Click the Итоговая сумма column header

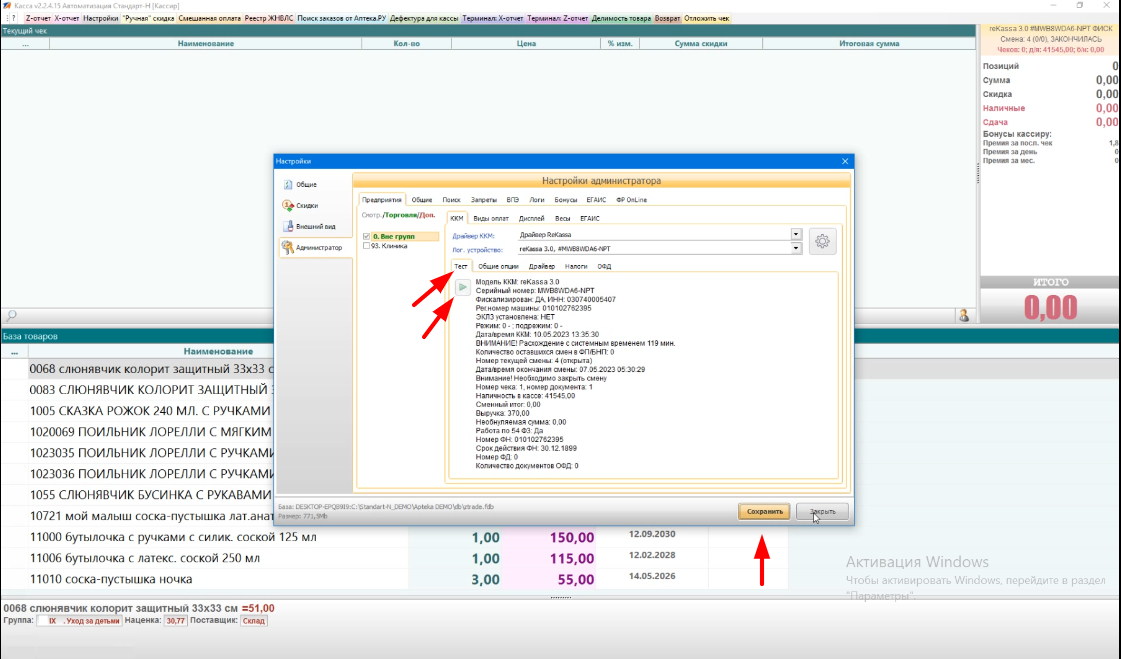(x=869, y=44)
